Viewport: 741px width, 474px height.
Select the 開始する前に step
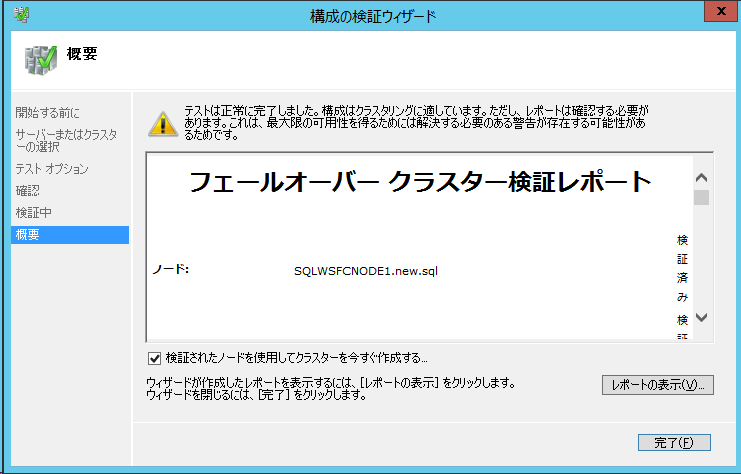click(x=47, y=112)
